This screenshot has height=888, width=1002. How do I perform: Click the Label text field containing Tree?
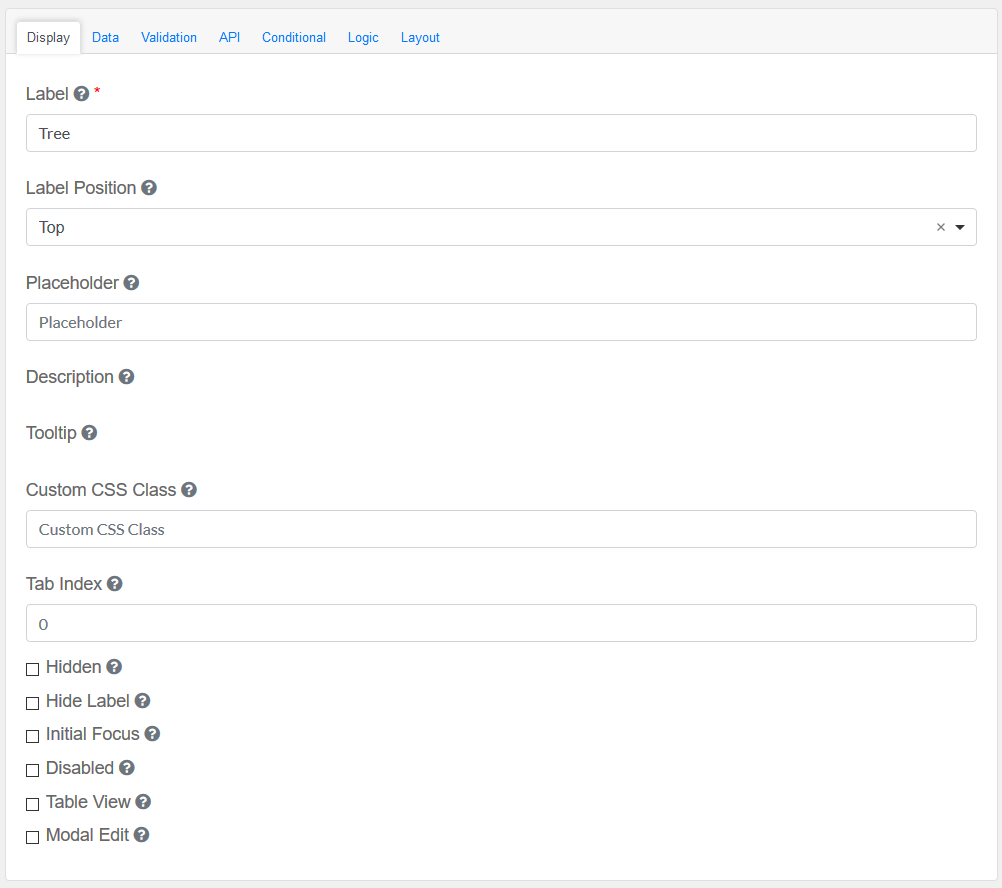pyautogui.click(x=500, y=133)
